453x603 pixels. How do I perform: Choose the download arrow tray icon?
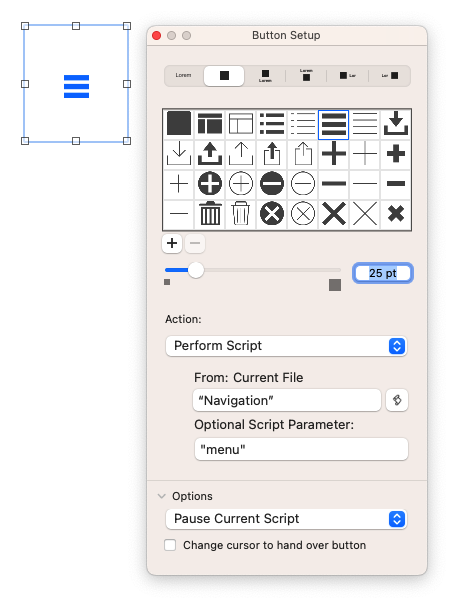click(x=396, y=123)
